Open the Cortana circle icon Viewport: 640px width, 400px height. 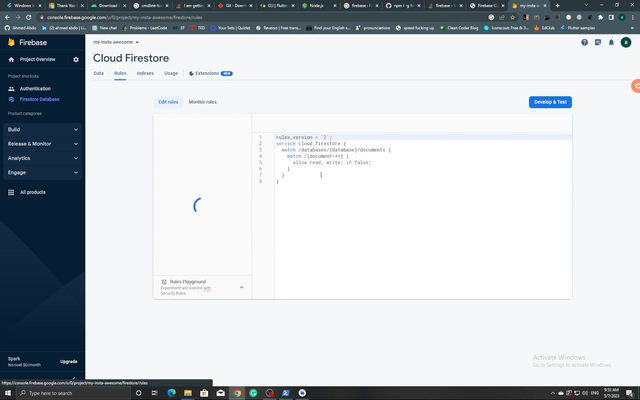pyautogui.click(x=138, y=393)
